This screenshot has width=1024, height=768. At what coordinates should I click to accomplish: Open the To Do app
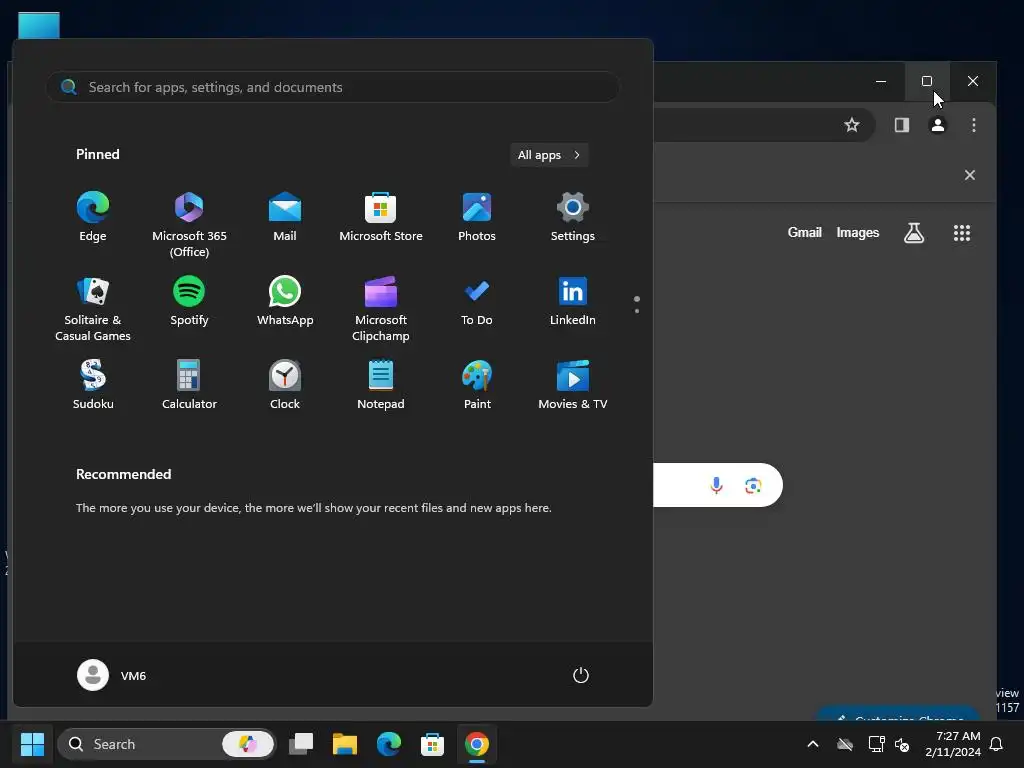click(477, 301)
